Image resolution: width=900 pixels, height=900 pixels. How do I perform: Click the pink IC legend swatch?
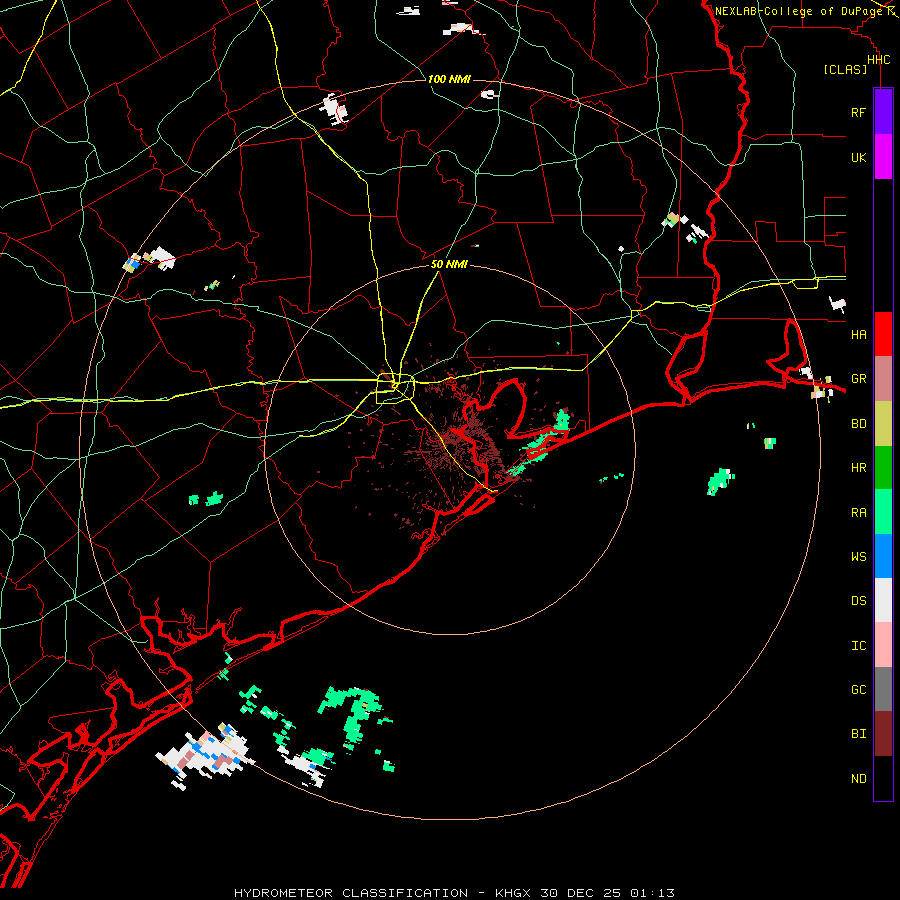pos(883,645)
